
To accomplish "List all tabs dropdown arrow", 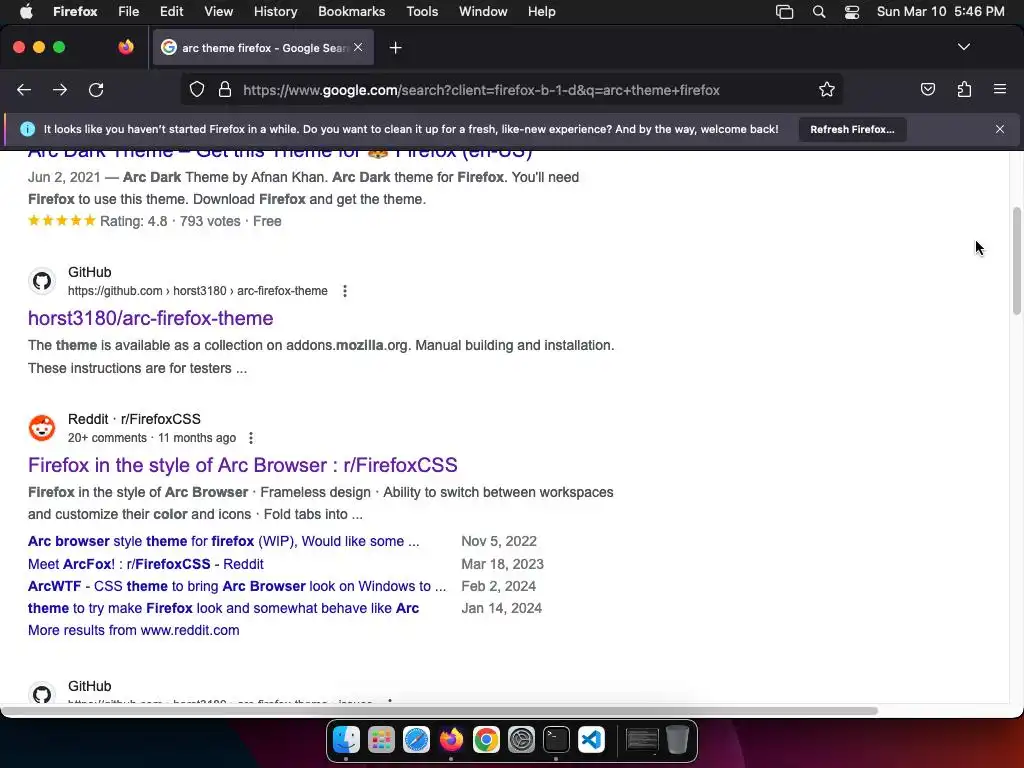I will tap(964, 47).
